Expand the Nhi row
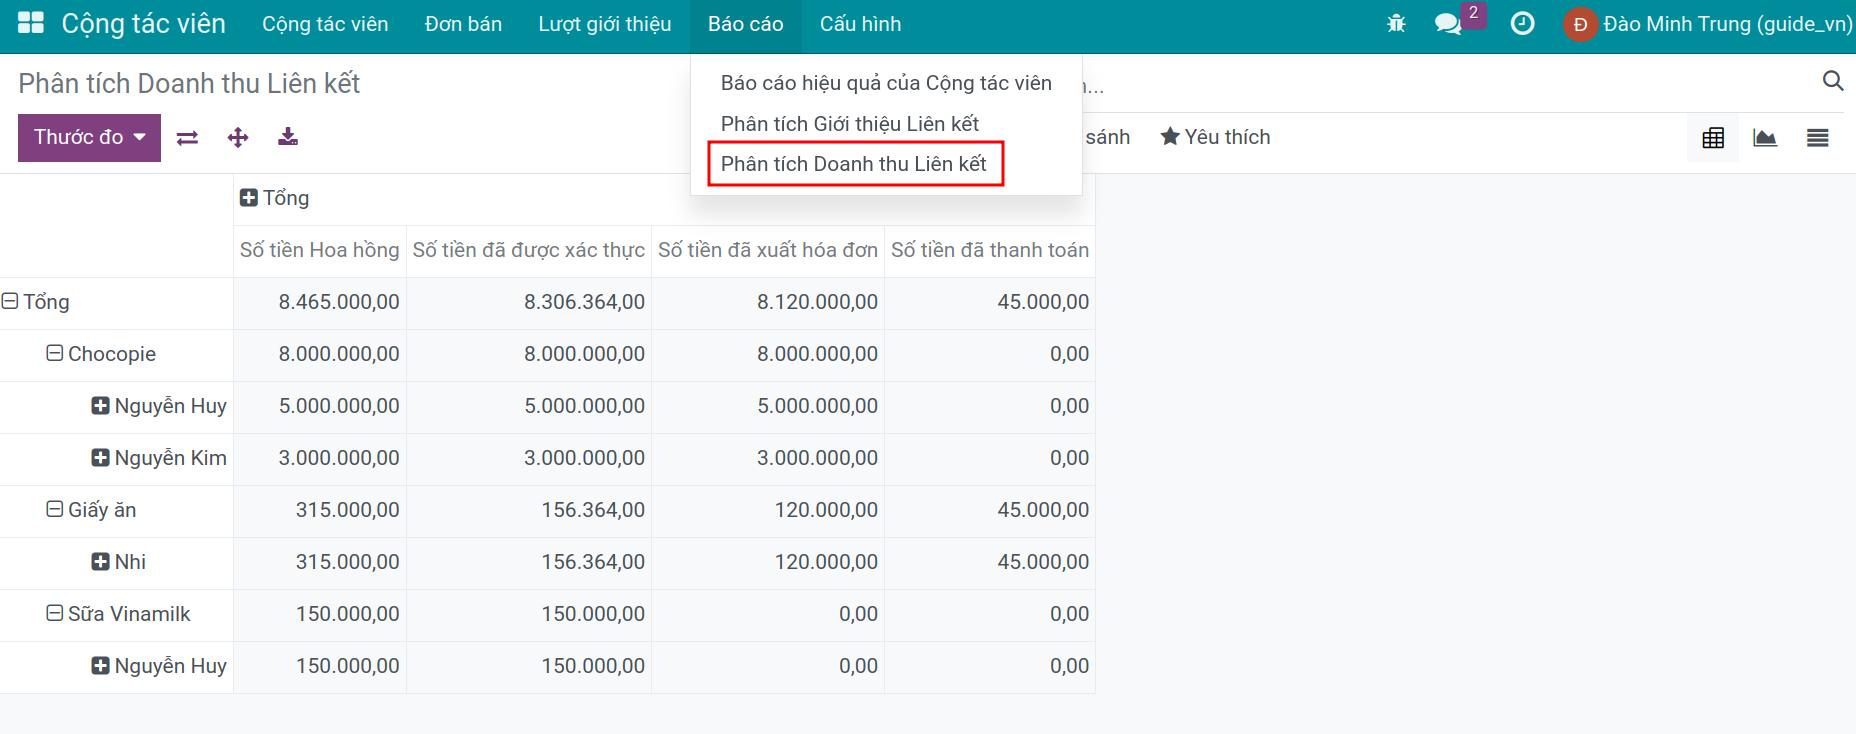Image resolution: width=1856 pixels, height=734 pixels. (119, 562)
